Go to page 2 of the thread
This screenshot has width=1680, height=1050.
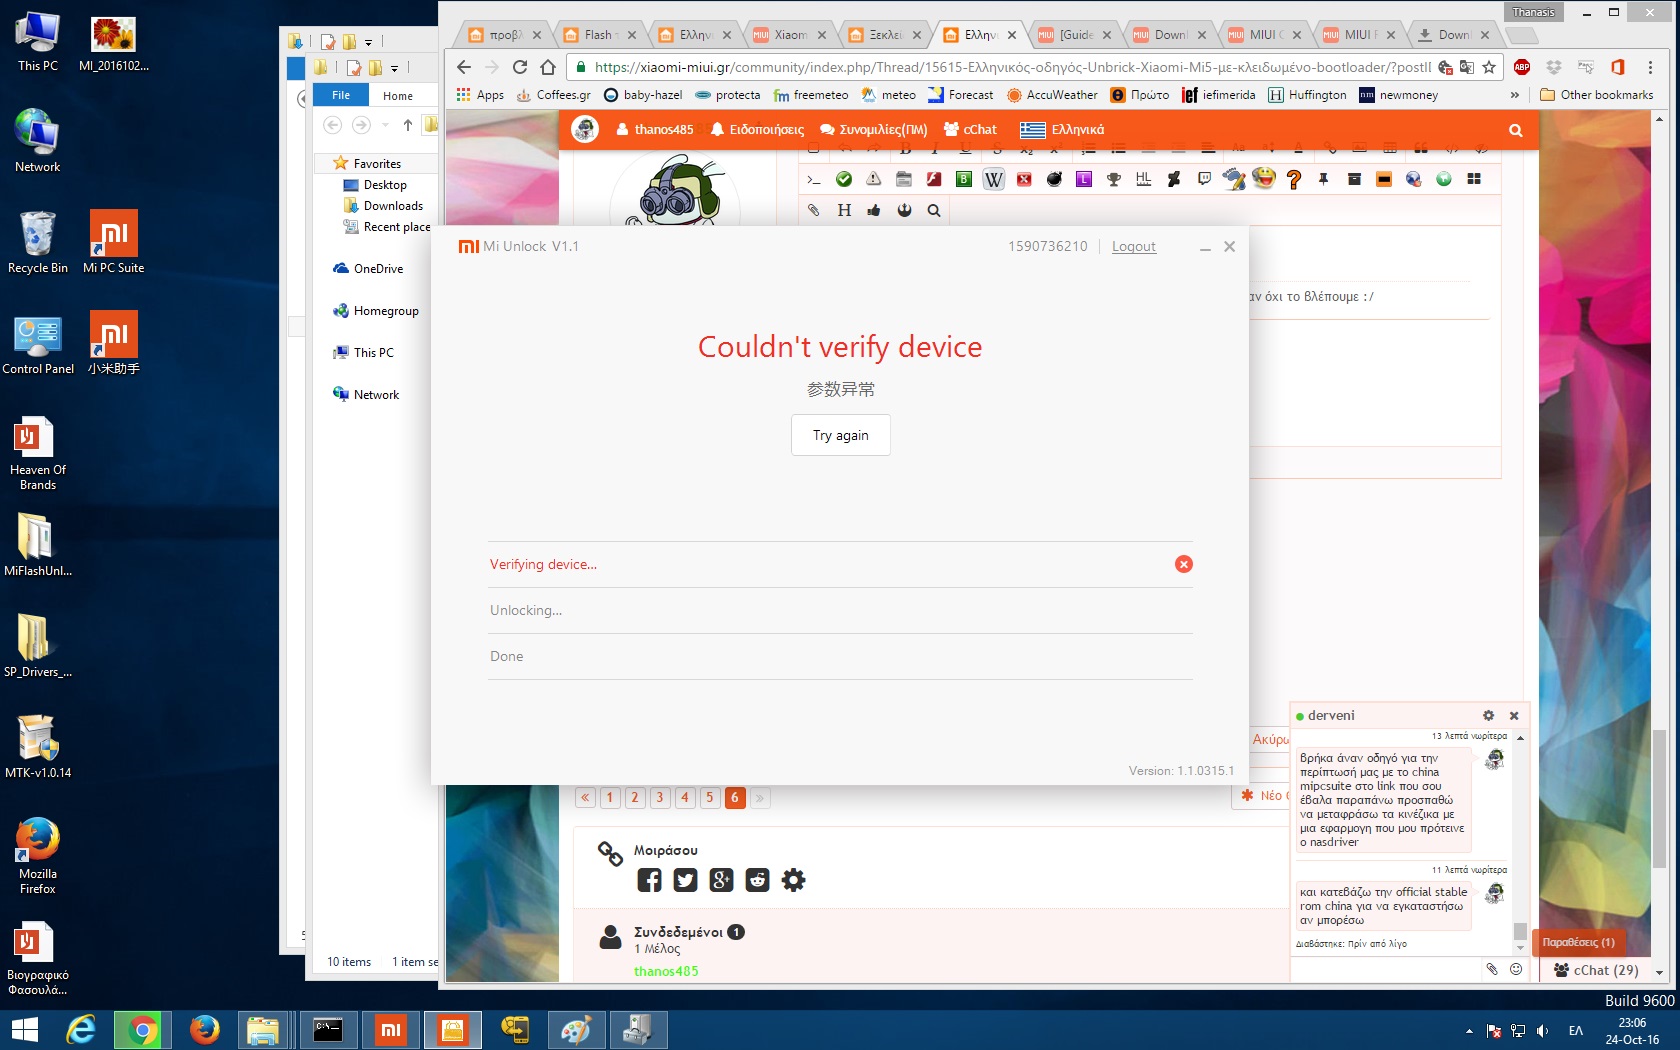[634, 797]
